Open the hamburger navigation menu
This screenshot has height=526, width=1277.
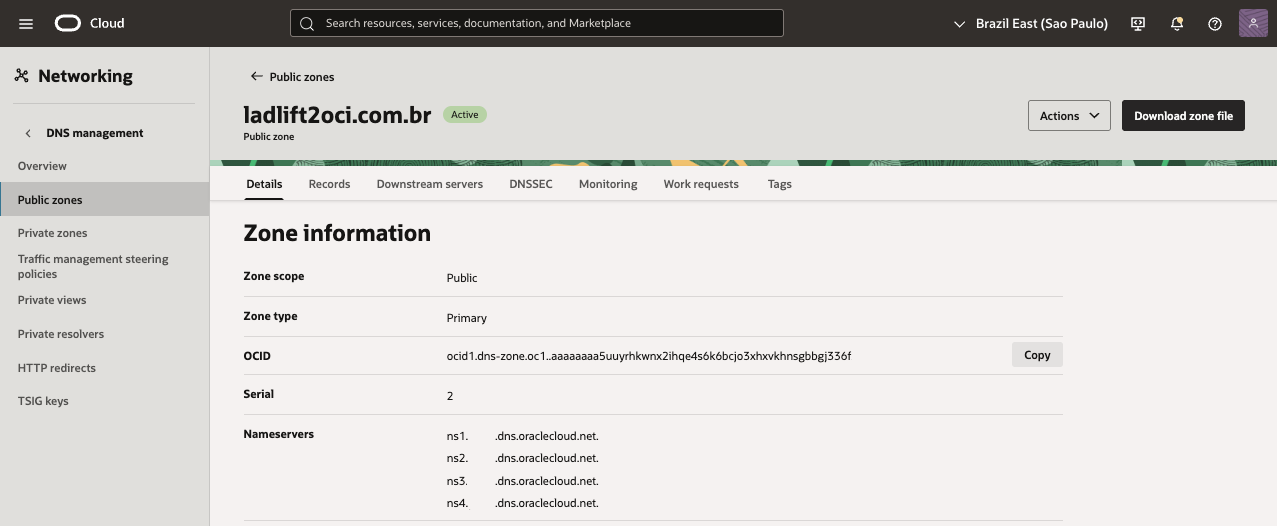[x=26, y=23]
